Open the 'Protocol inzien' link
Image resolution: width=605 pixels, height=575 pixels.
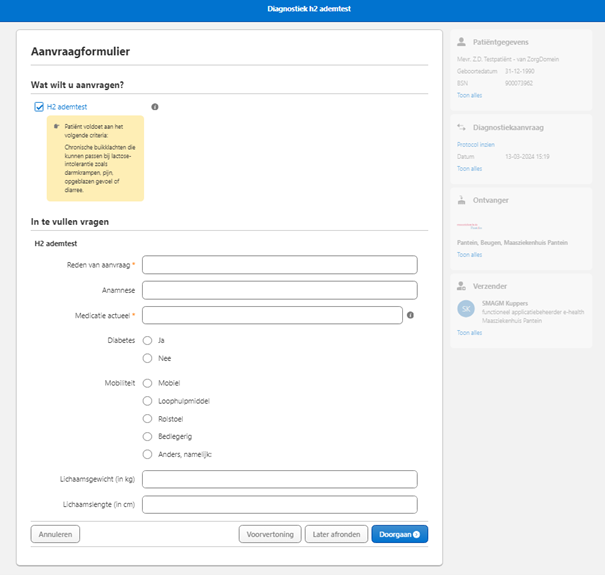tap(475, 145)
